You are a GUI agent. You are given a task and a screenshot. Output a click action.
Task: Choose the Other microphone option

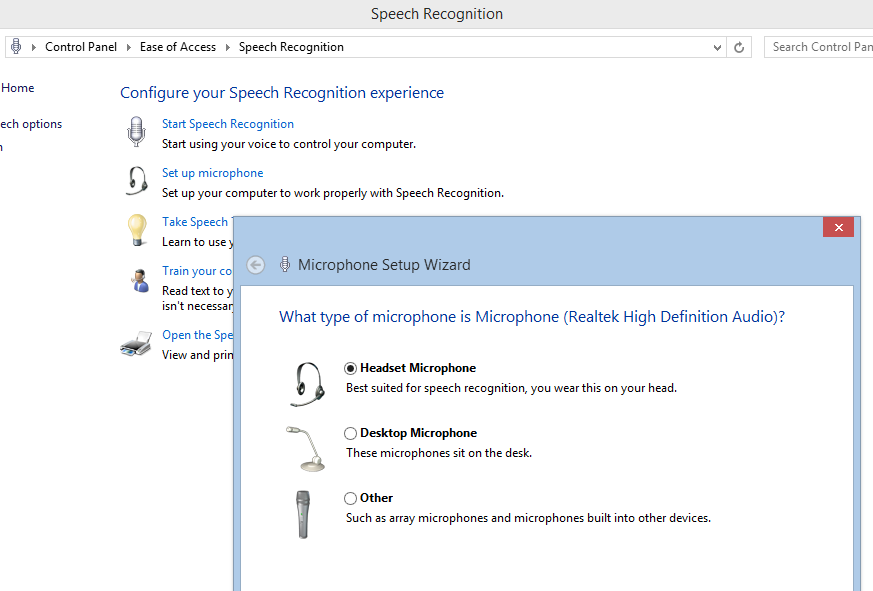[351, 497]
